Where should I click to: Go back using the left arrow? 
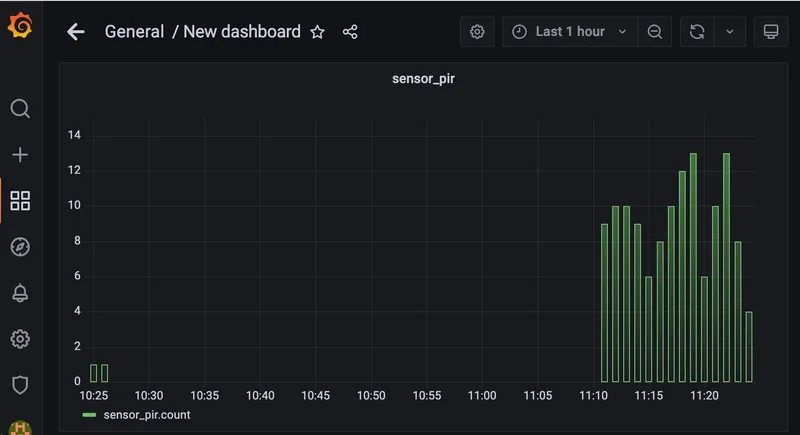[76, 32]
